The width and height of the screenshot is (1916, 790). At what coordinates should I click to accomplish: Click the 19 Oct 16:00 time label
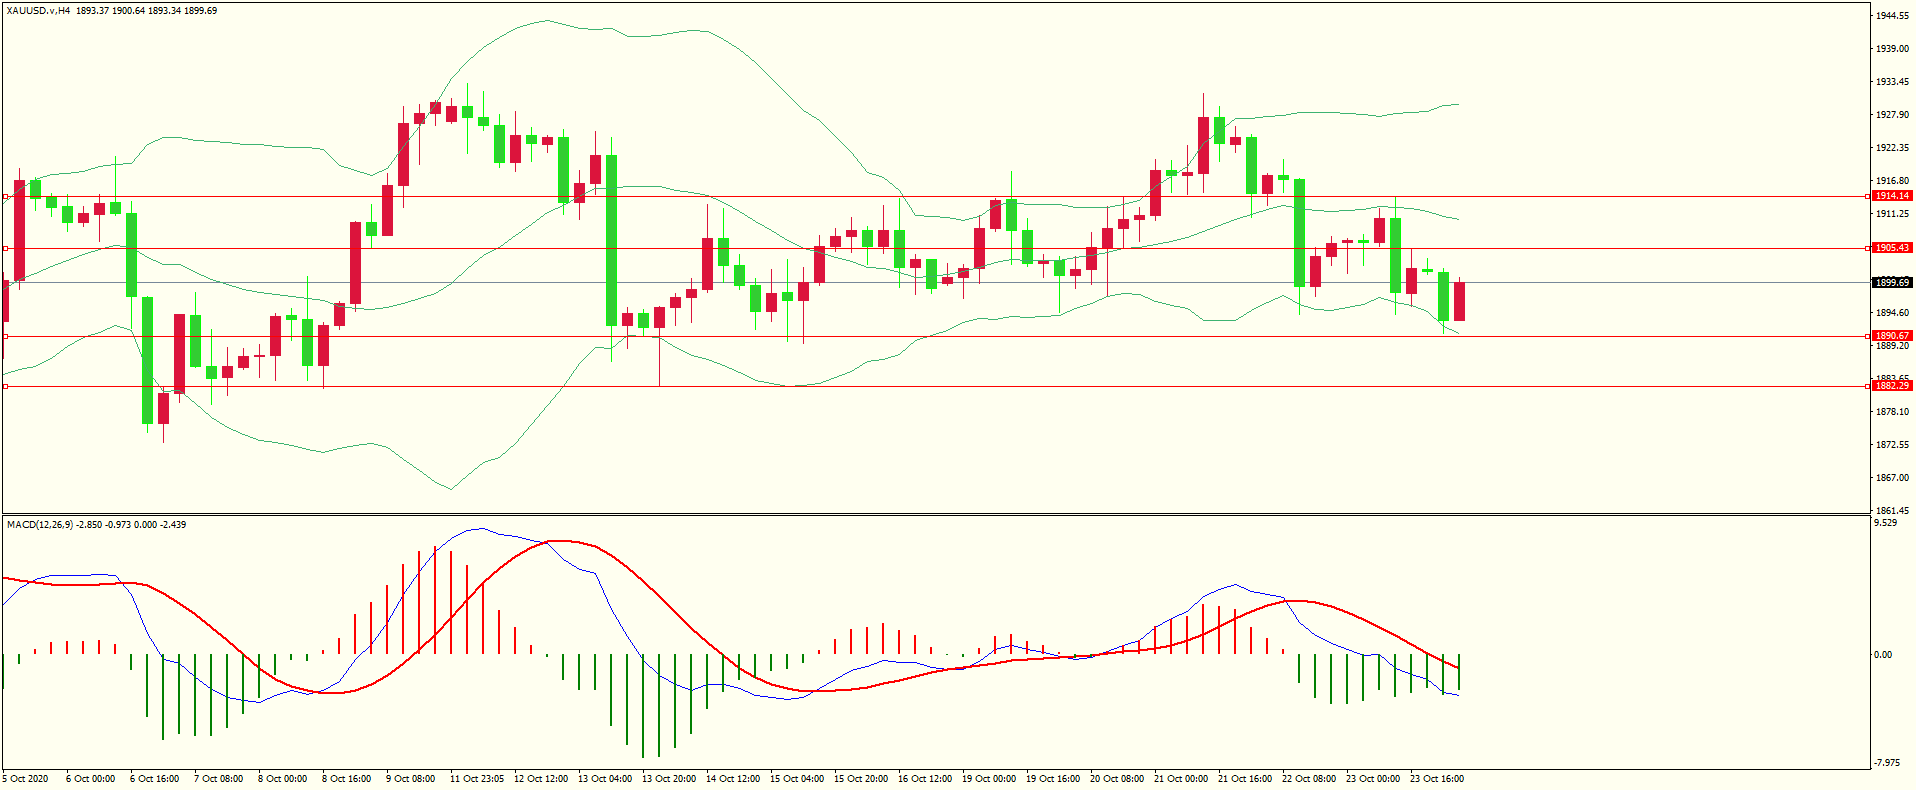[1053, 779]
